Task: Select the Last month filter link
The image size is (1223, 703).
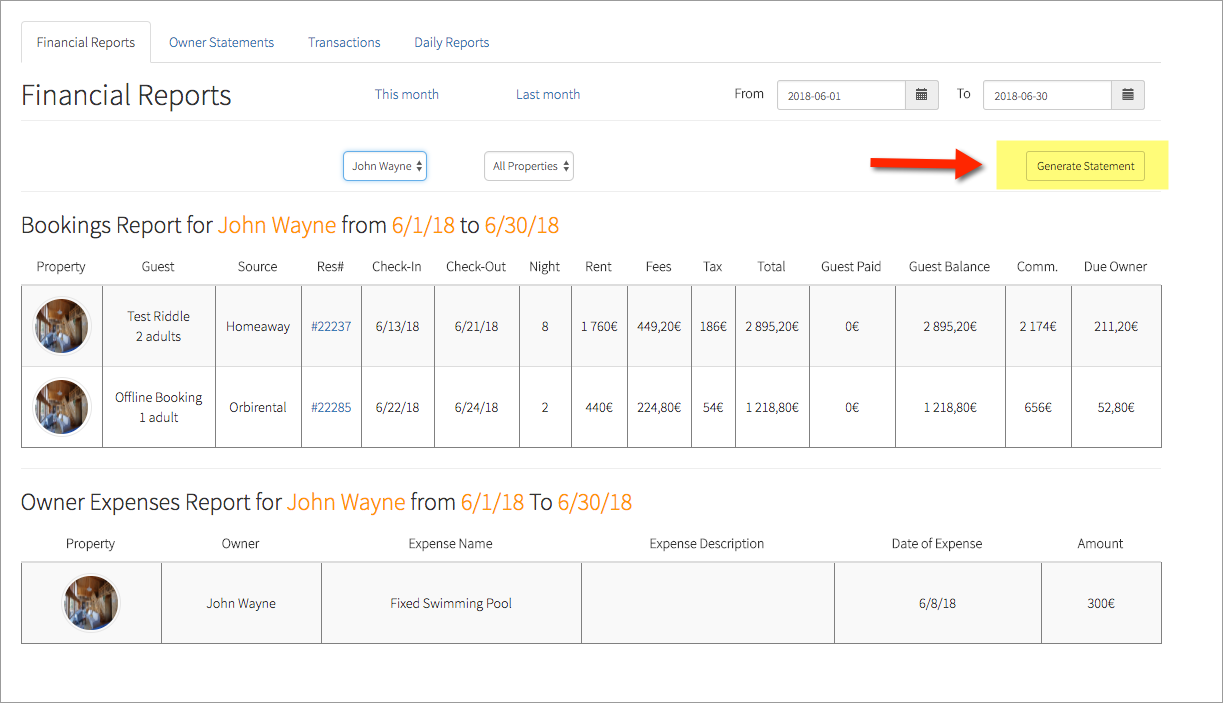Action: tap(548, 94)
